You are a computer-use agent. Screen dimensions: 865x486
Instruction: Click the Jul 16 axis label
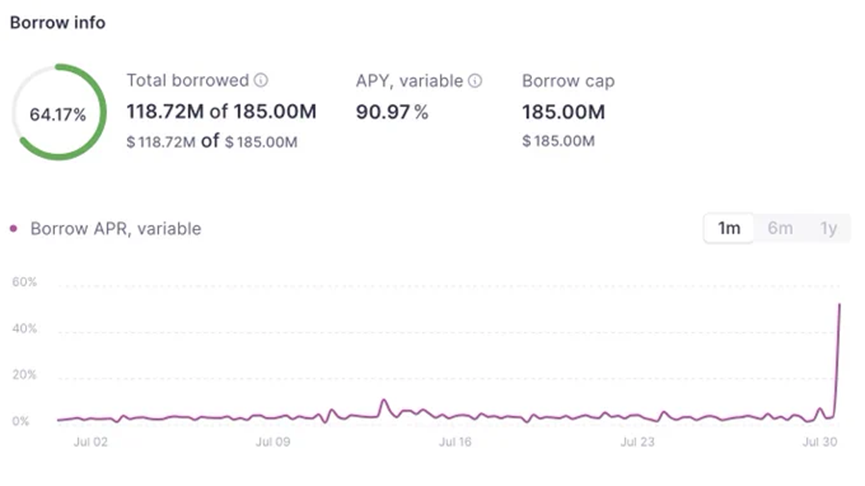point(455,442)
